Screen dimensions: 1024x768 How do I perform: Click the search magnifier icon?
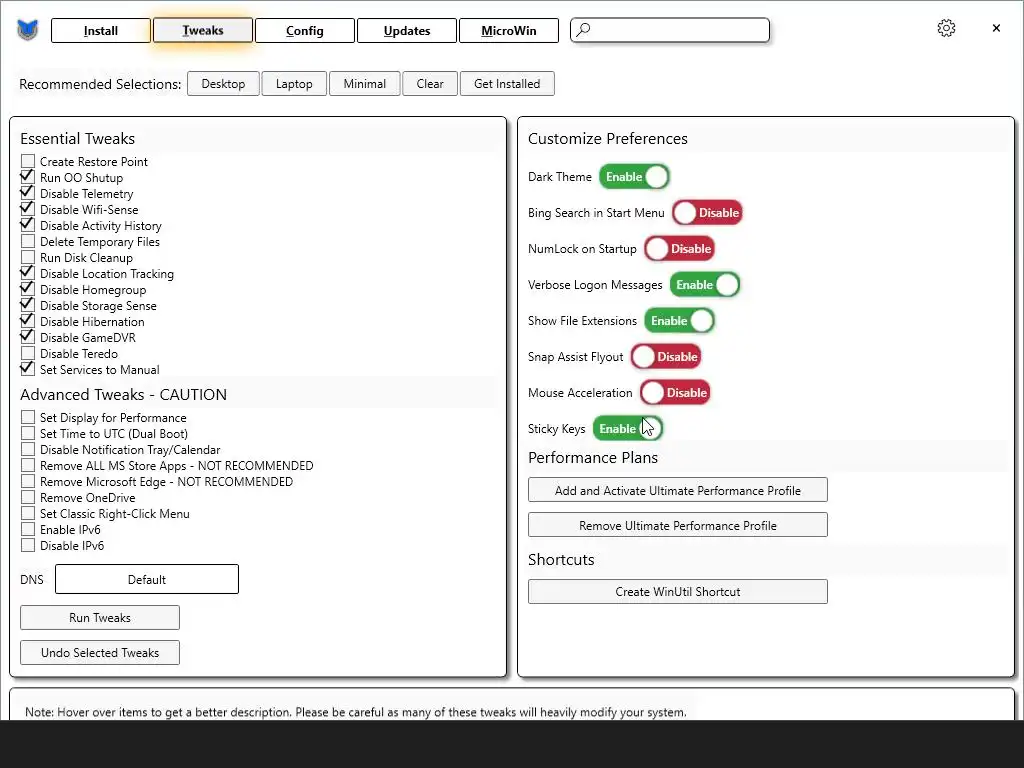tap(583, 29)
